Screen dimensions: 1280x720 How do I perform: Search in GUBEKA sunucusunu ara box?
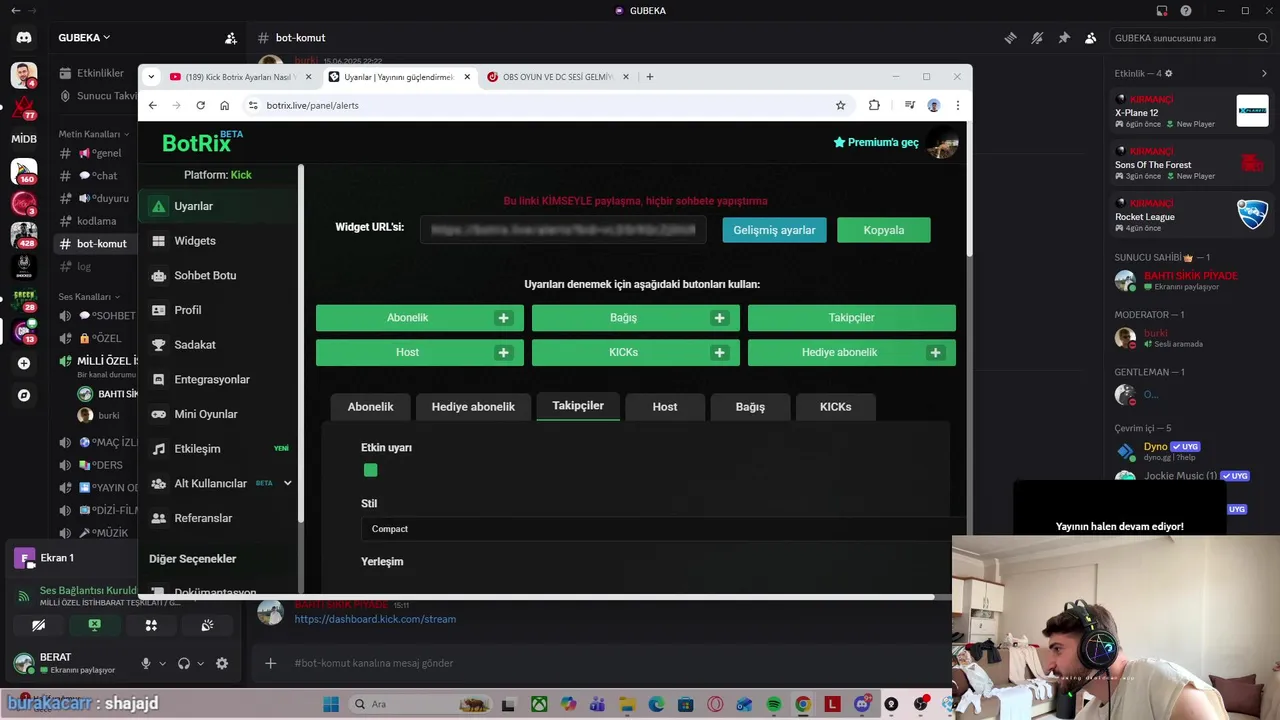(x=1190, y=38)
